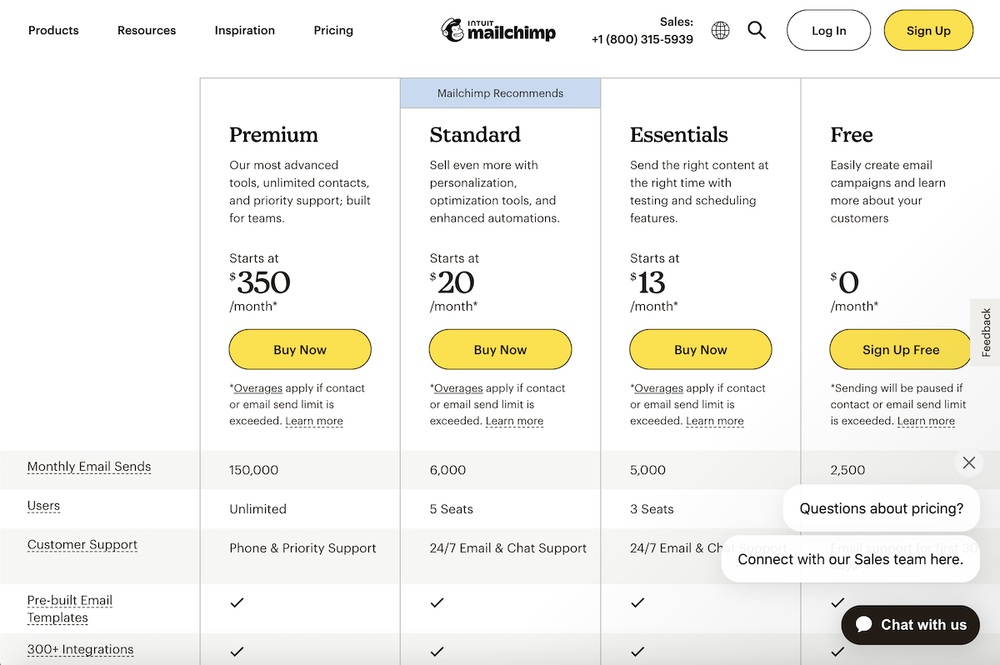
Task: Open the Feedback side tab
Action: [986, 332]
